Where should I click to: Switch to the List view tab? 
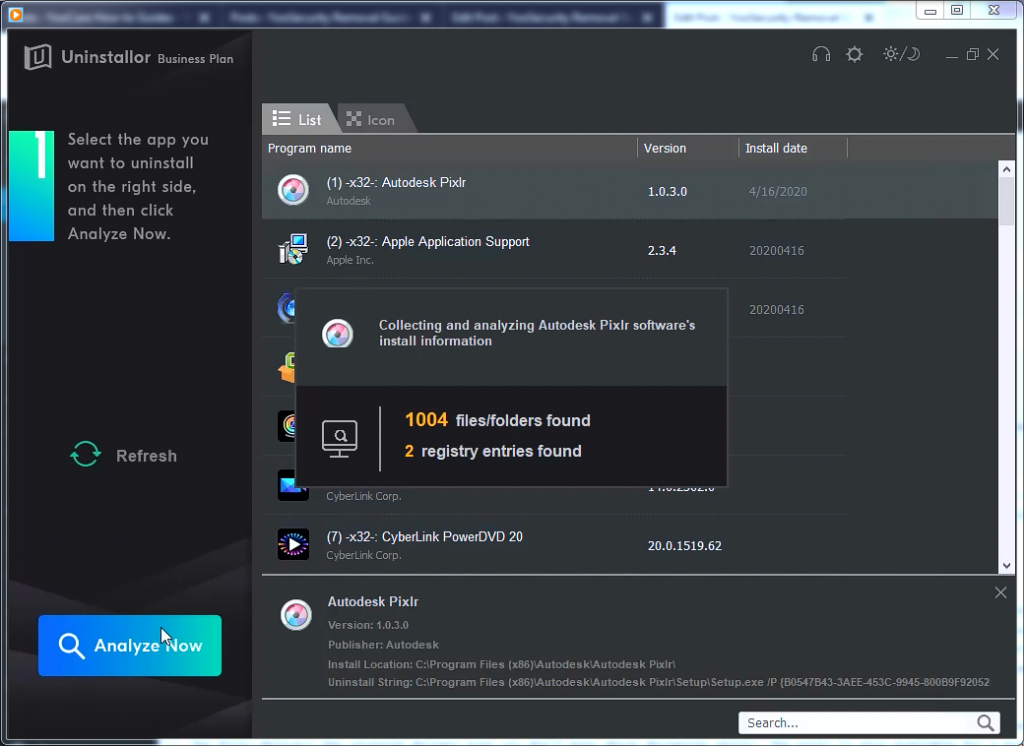[297, 119]
